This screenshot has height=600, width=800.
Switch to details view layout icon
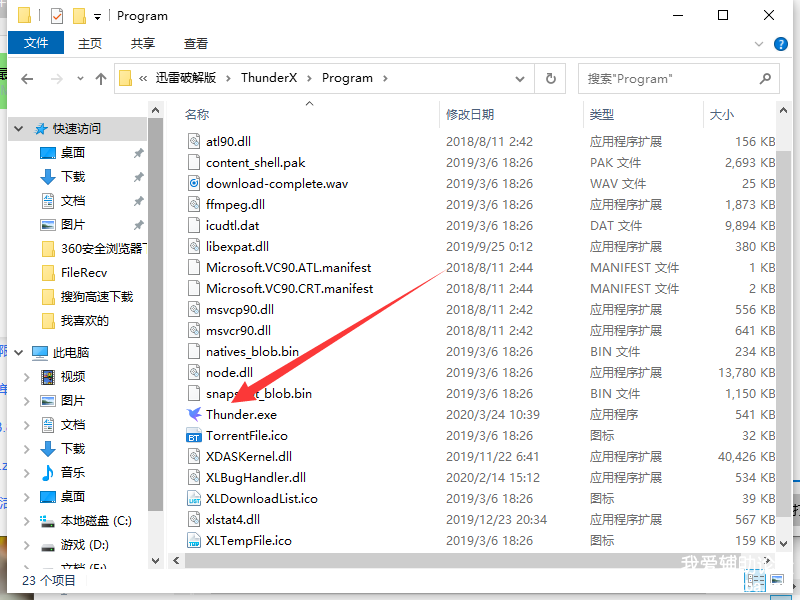pos(756,581)
